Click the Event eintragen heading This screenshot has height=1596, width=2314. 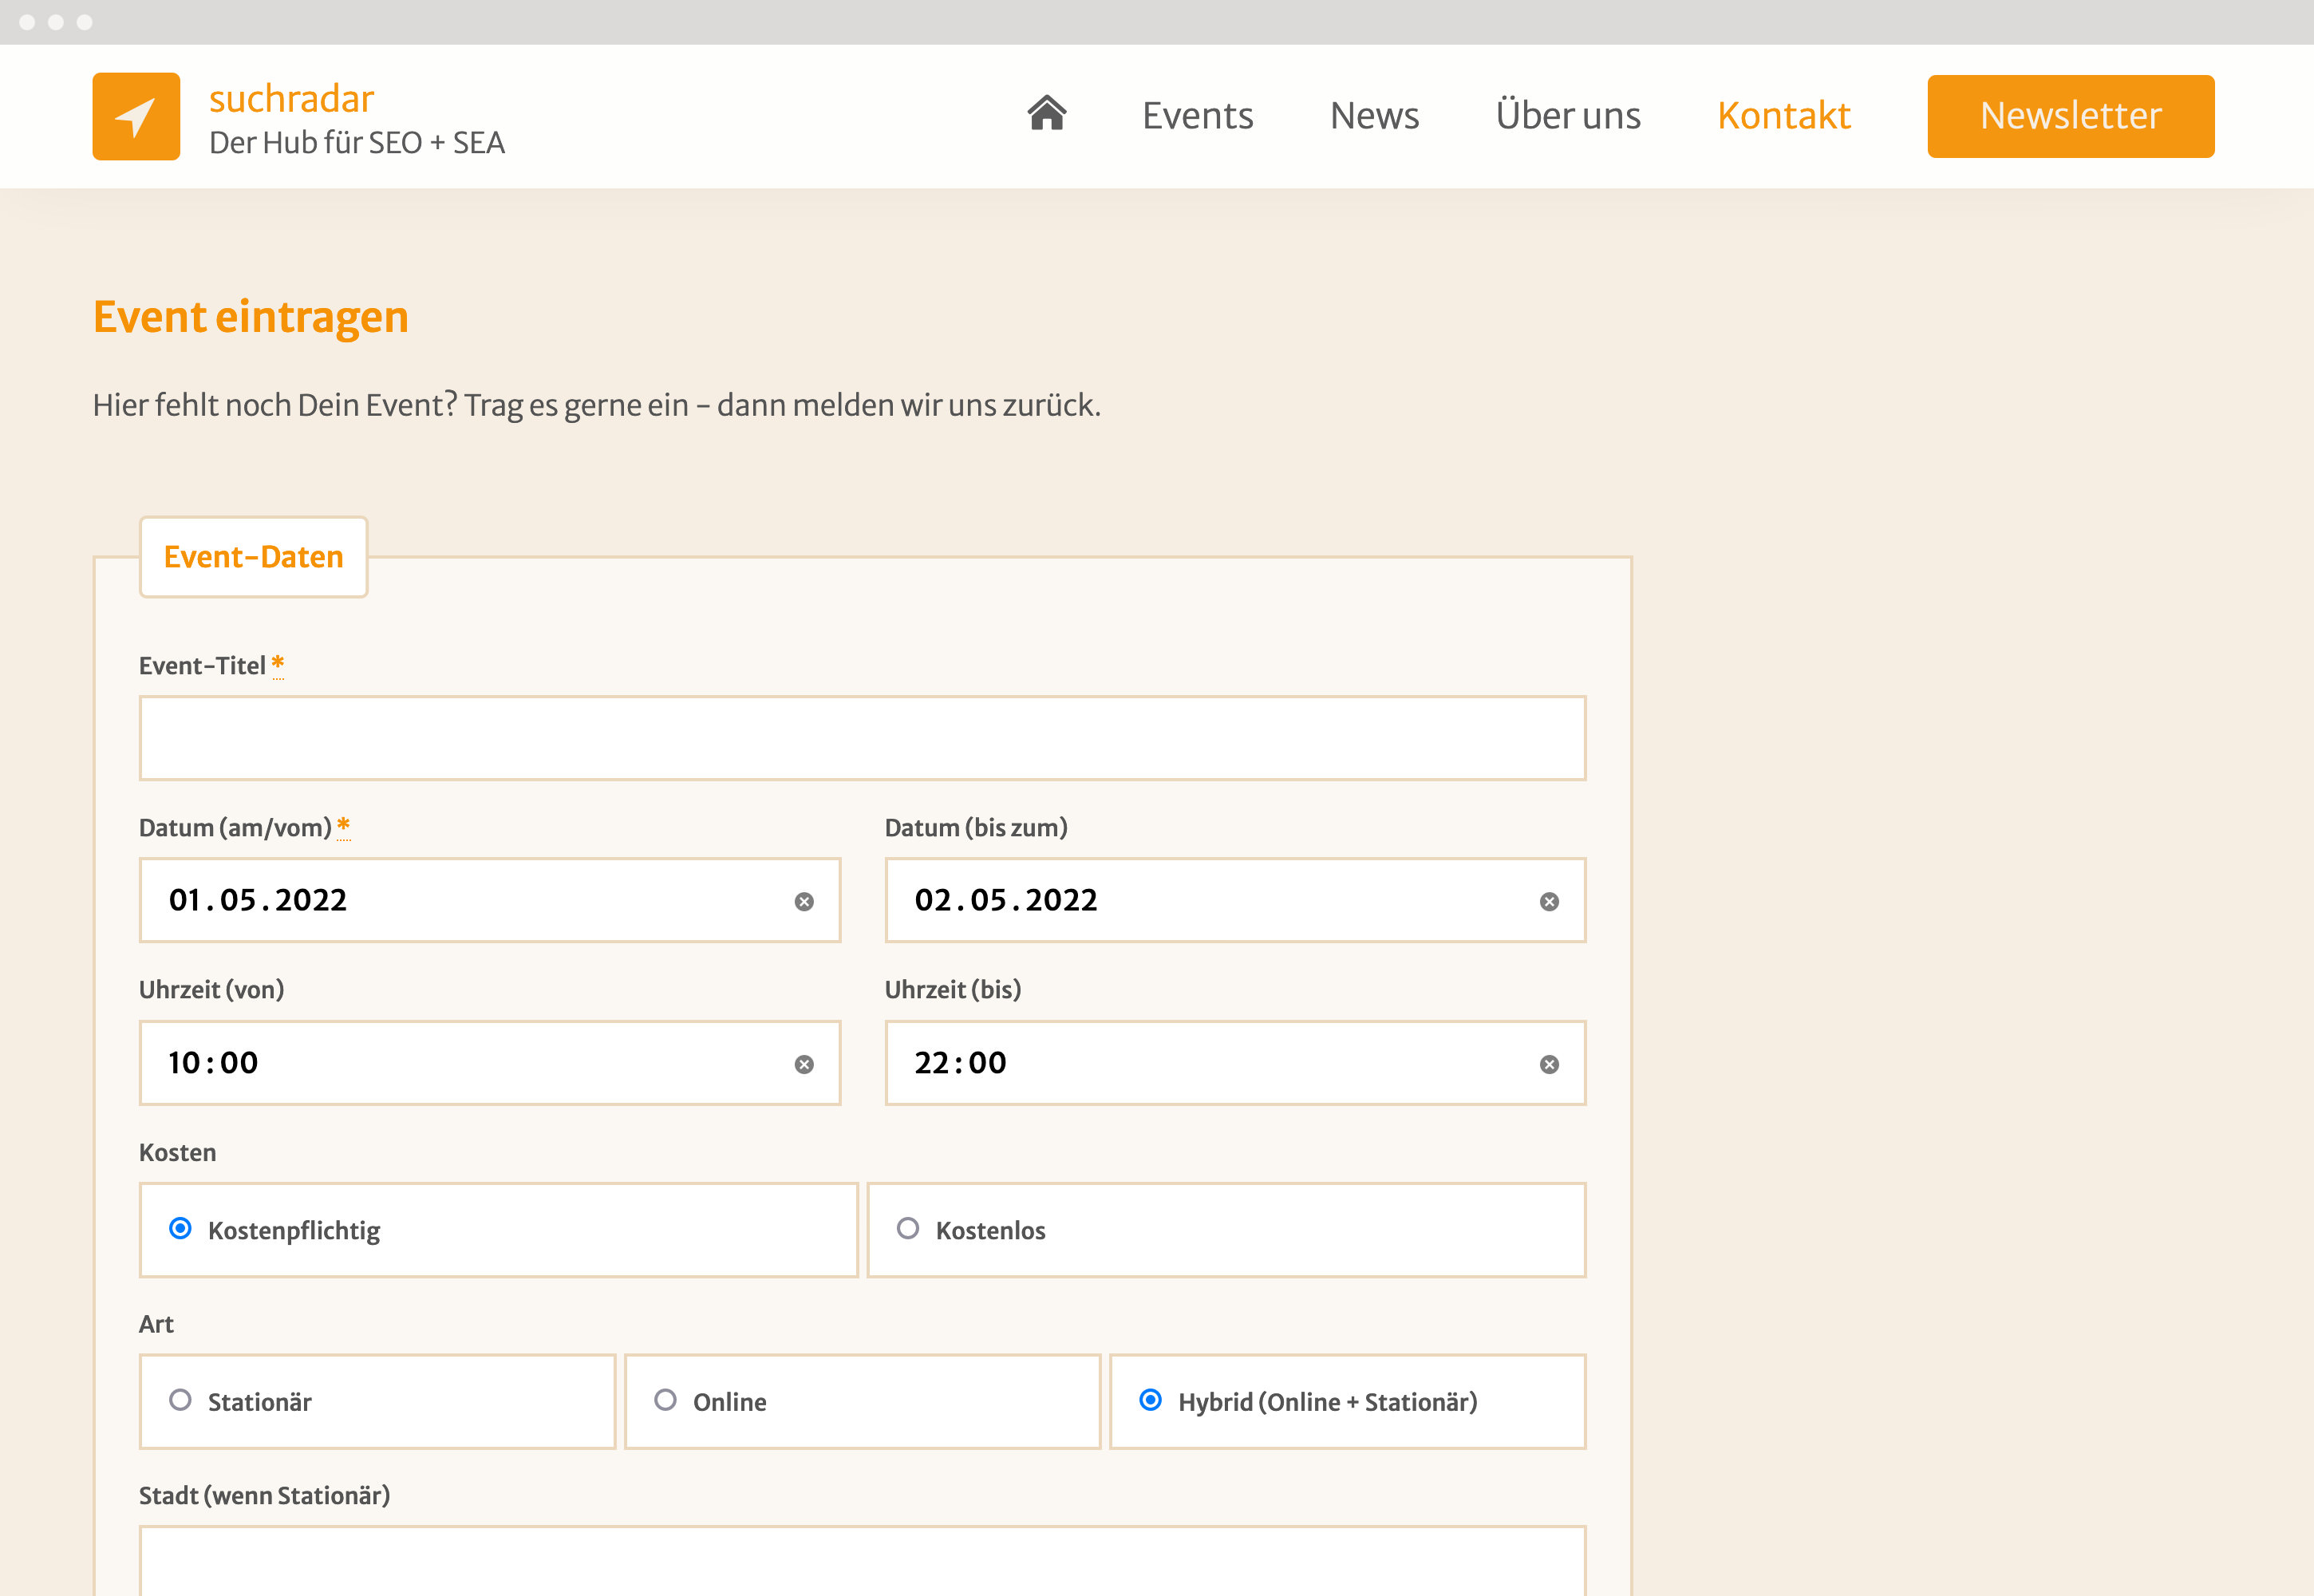click(x=251, y=317)
